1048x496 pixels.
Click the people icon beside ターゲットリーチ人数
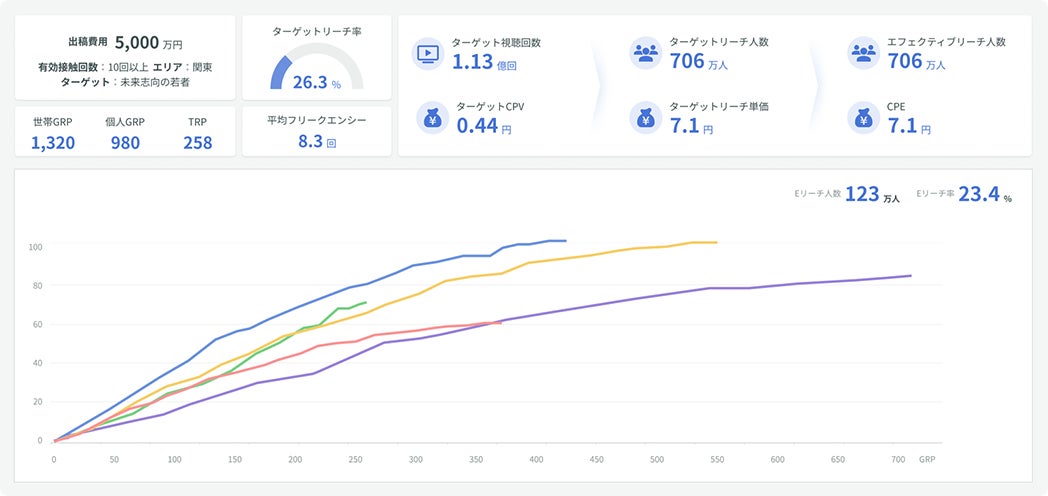[x=645, y=53]
